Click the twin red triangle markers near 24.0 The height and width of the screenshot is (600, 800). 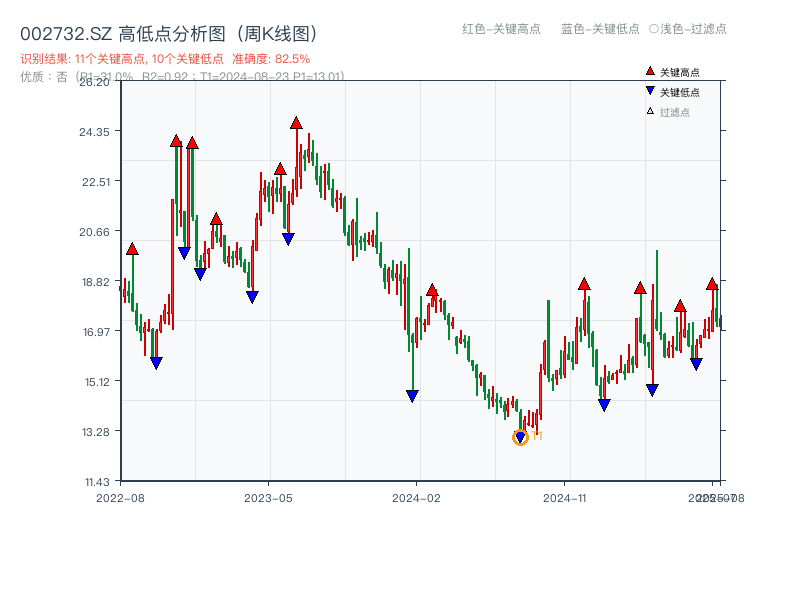(x=184, y=143)
